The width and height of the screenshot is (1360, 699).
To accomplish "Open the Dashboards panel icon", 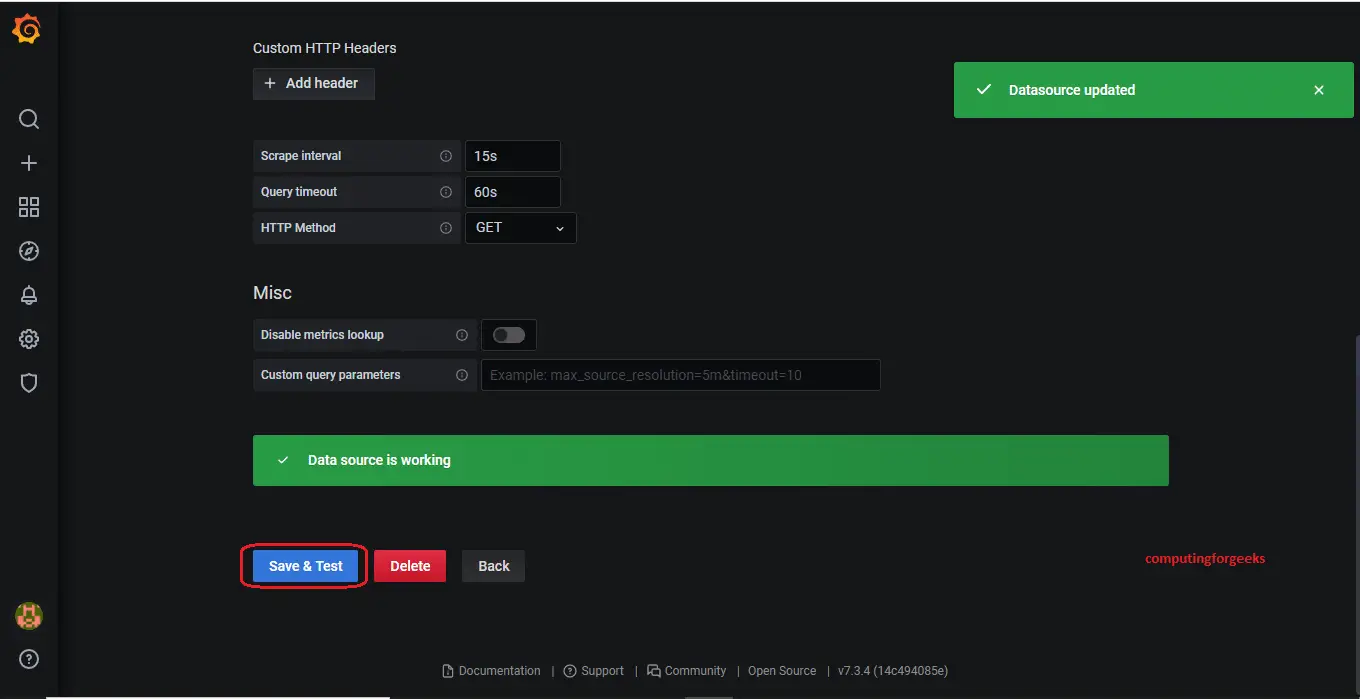I will pyautogui.click(x=28, y=207).
